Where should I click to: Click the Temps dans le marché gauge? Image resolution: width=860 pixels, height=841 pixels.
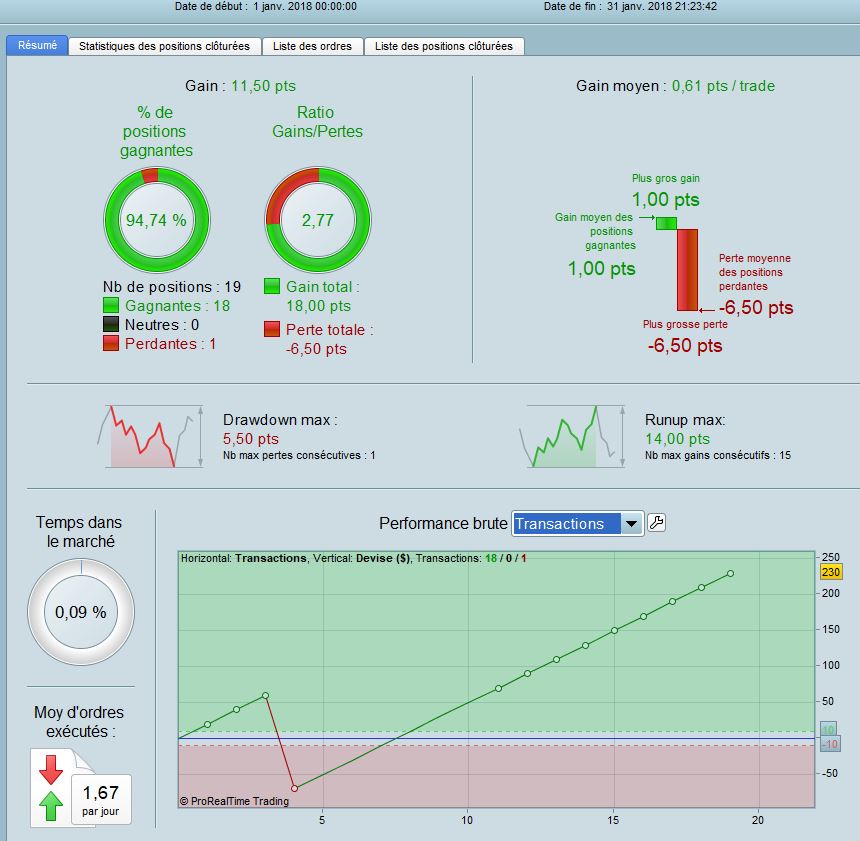pyautogui.click(x=81, y=612)
